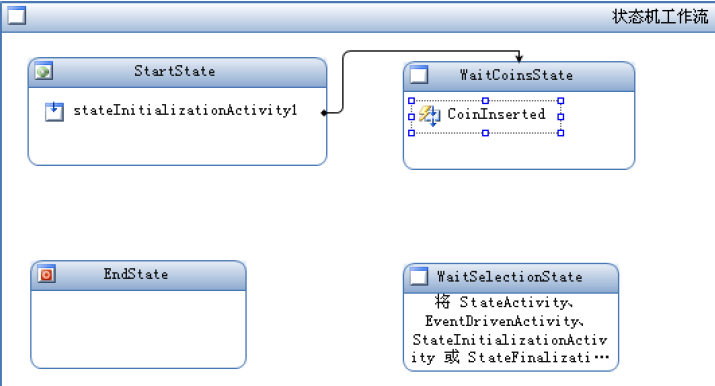This screenshot has width=715, height=386.
Task: Click the green StartState icon
Action: coord(44,71)
